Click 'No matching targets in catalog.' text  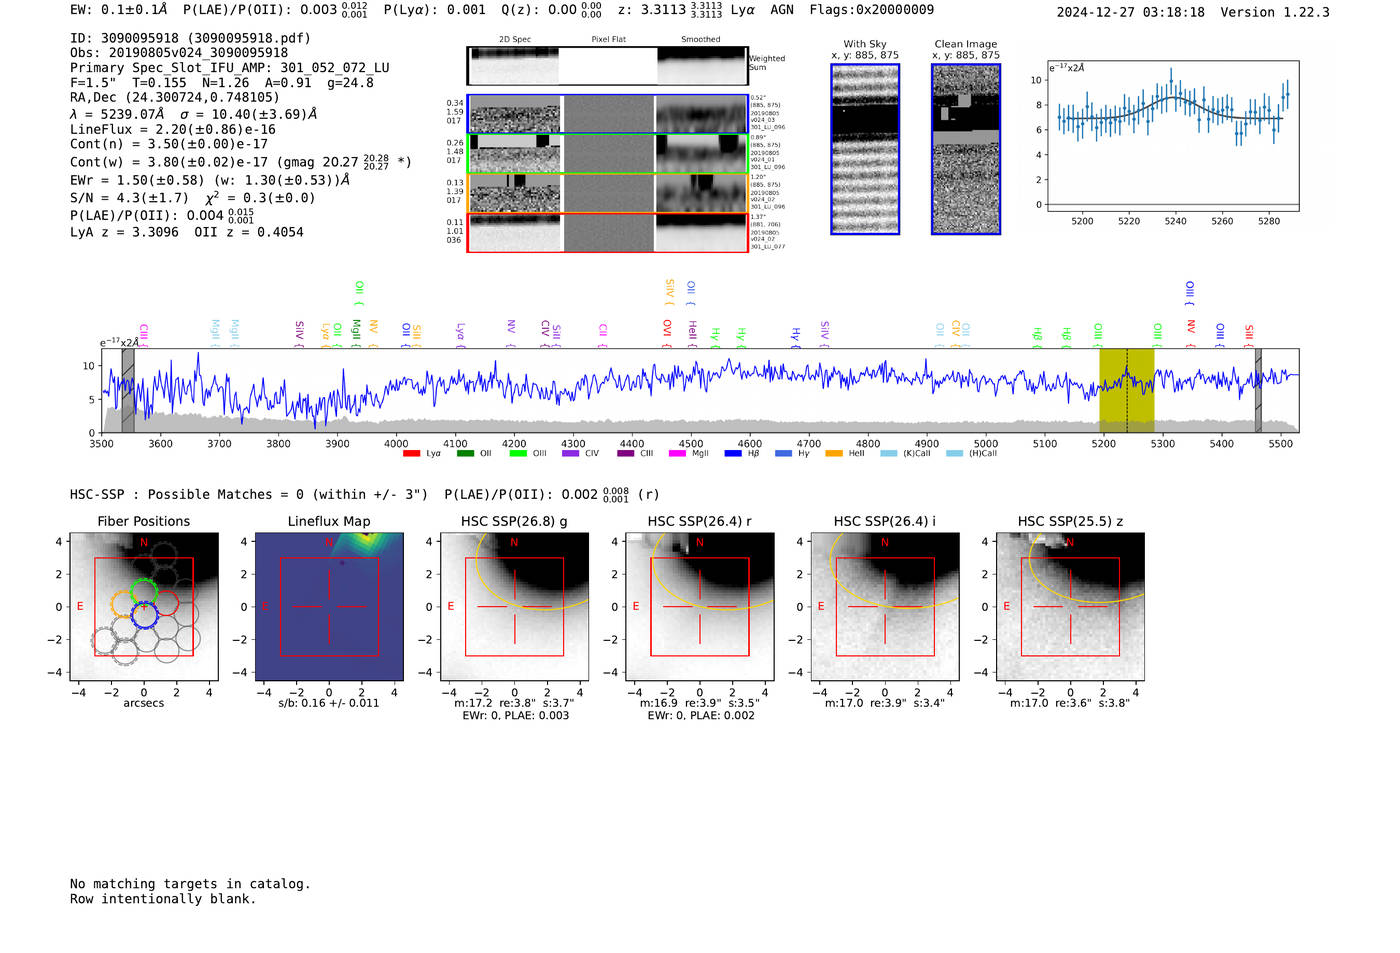tap(190, 884)
